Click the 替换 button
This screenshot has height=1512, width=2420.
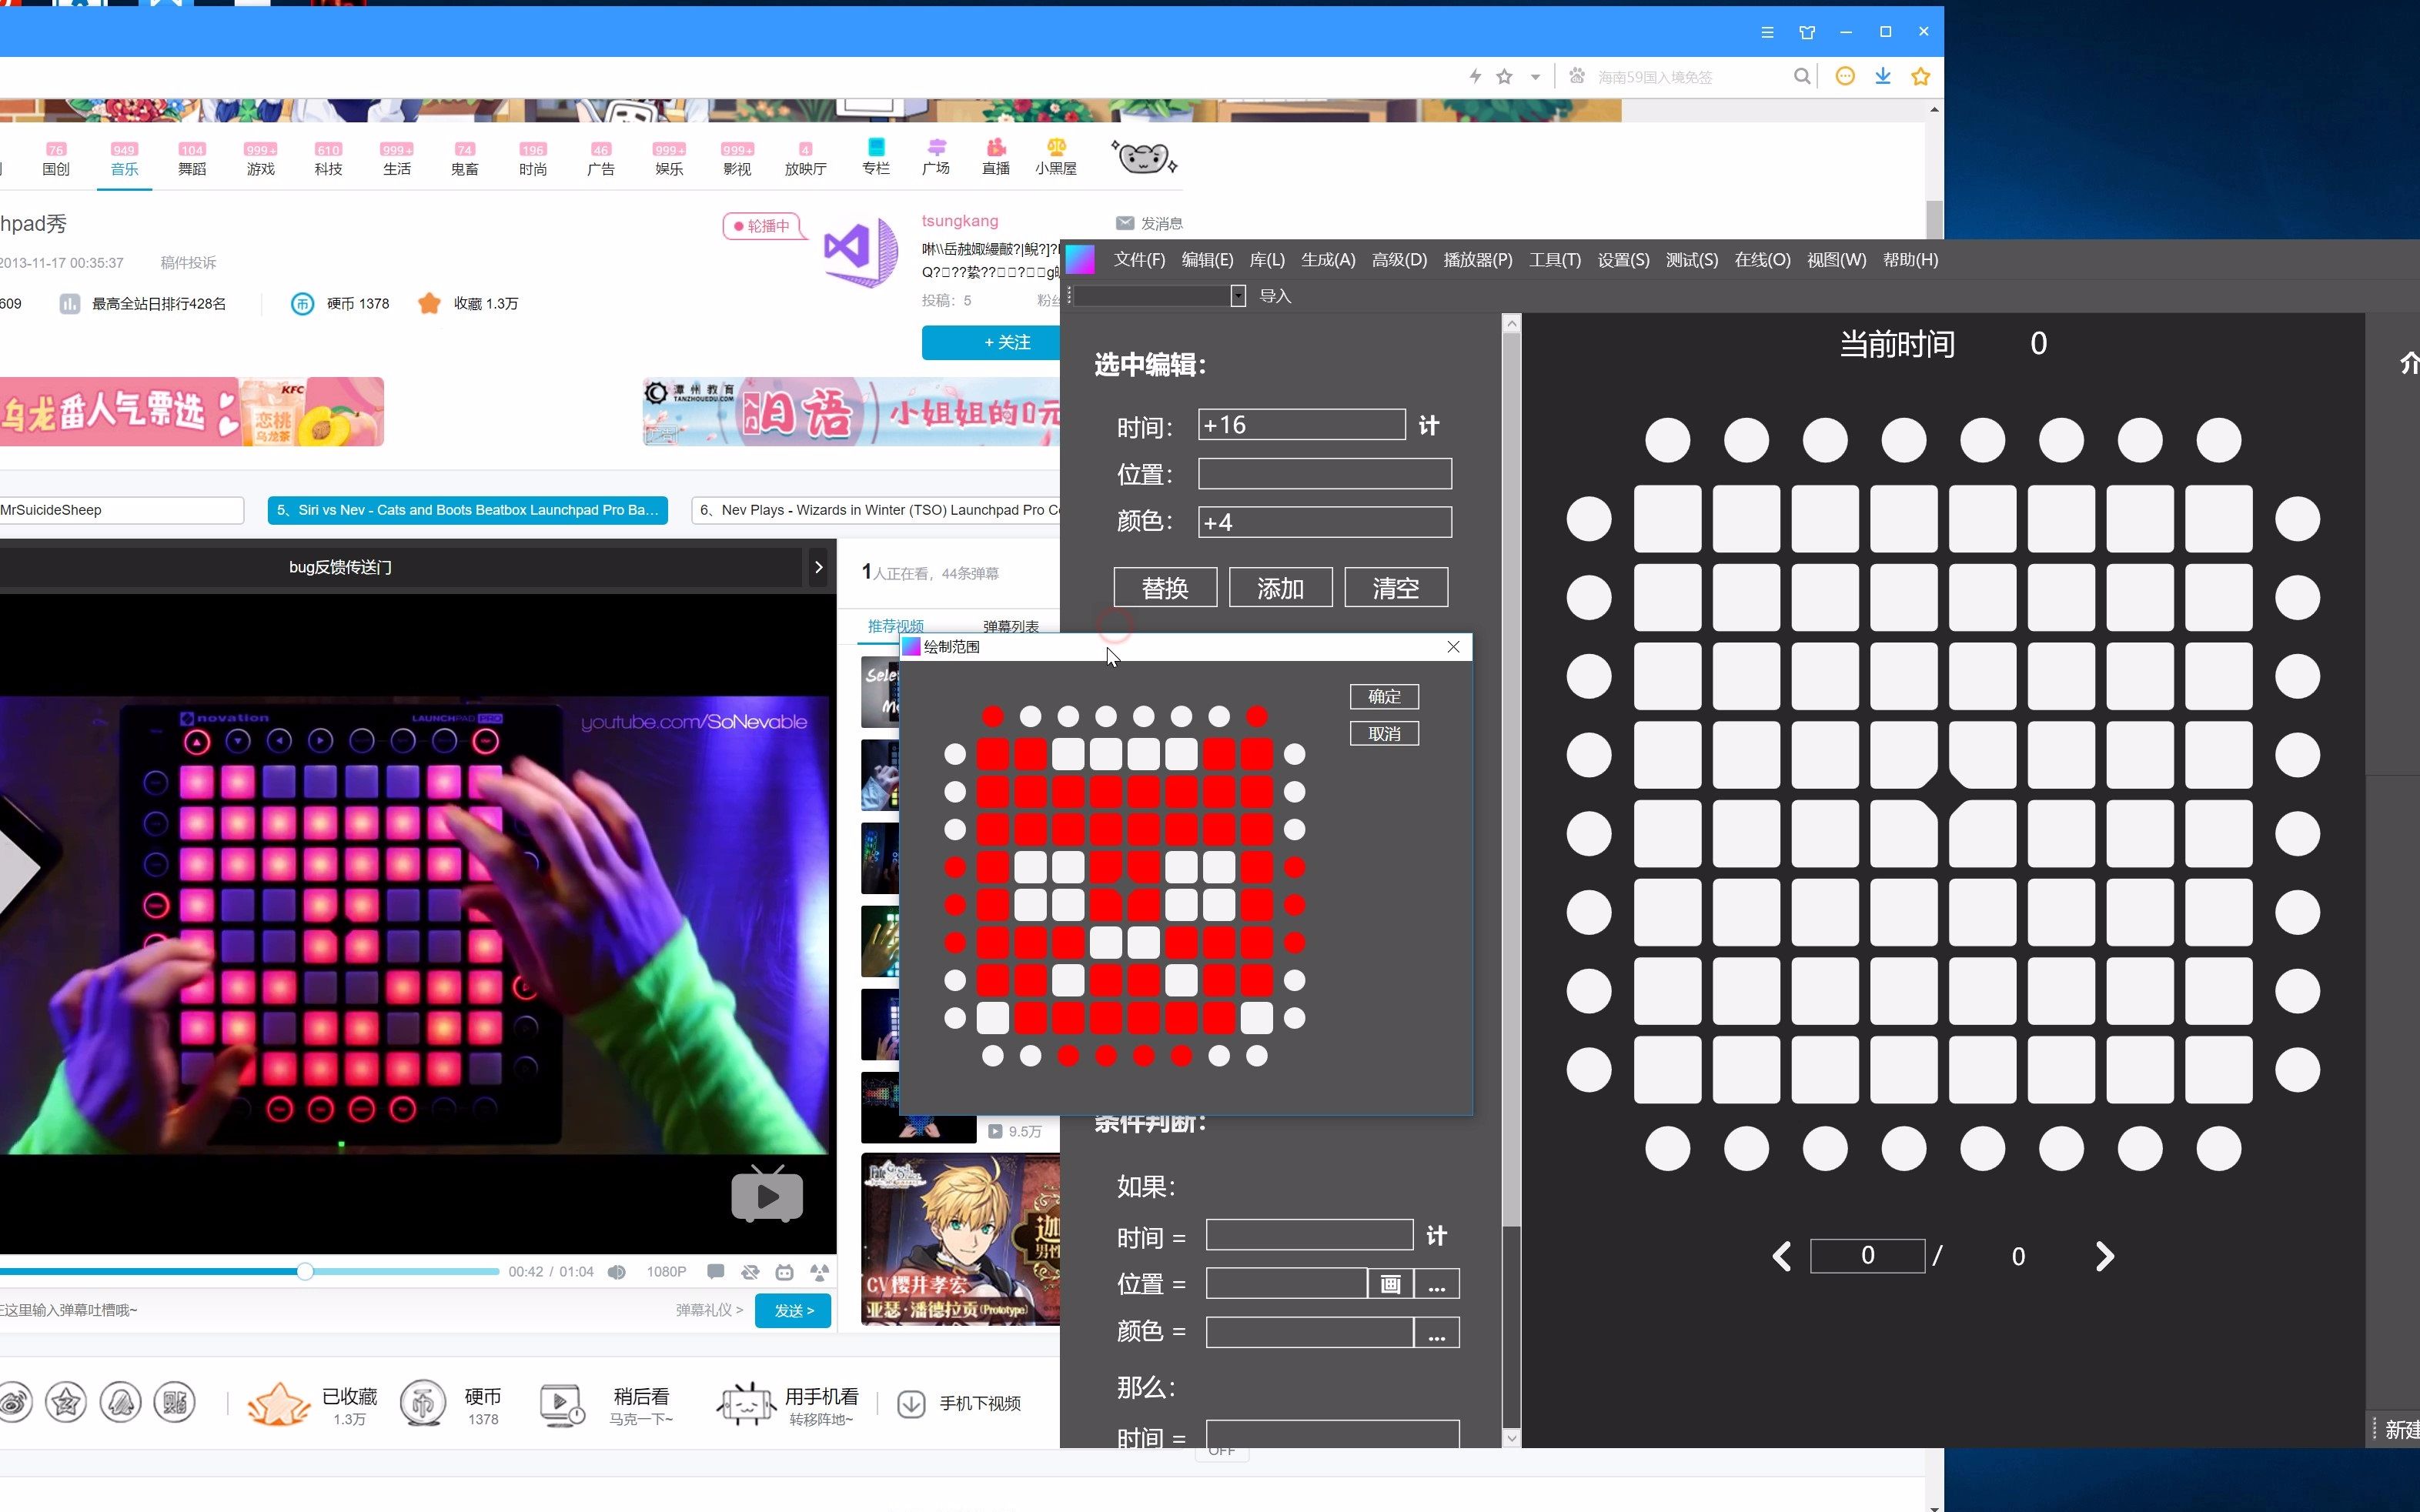tap(1165, 588)
